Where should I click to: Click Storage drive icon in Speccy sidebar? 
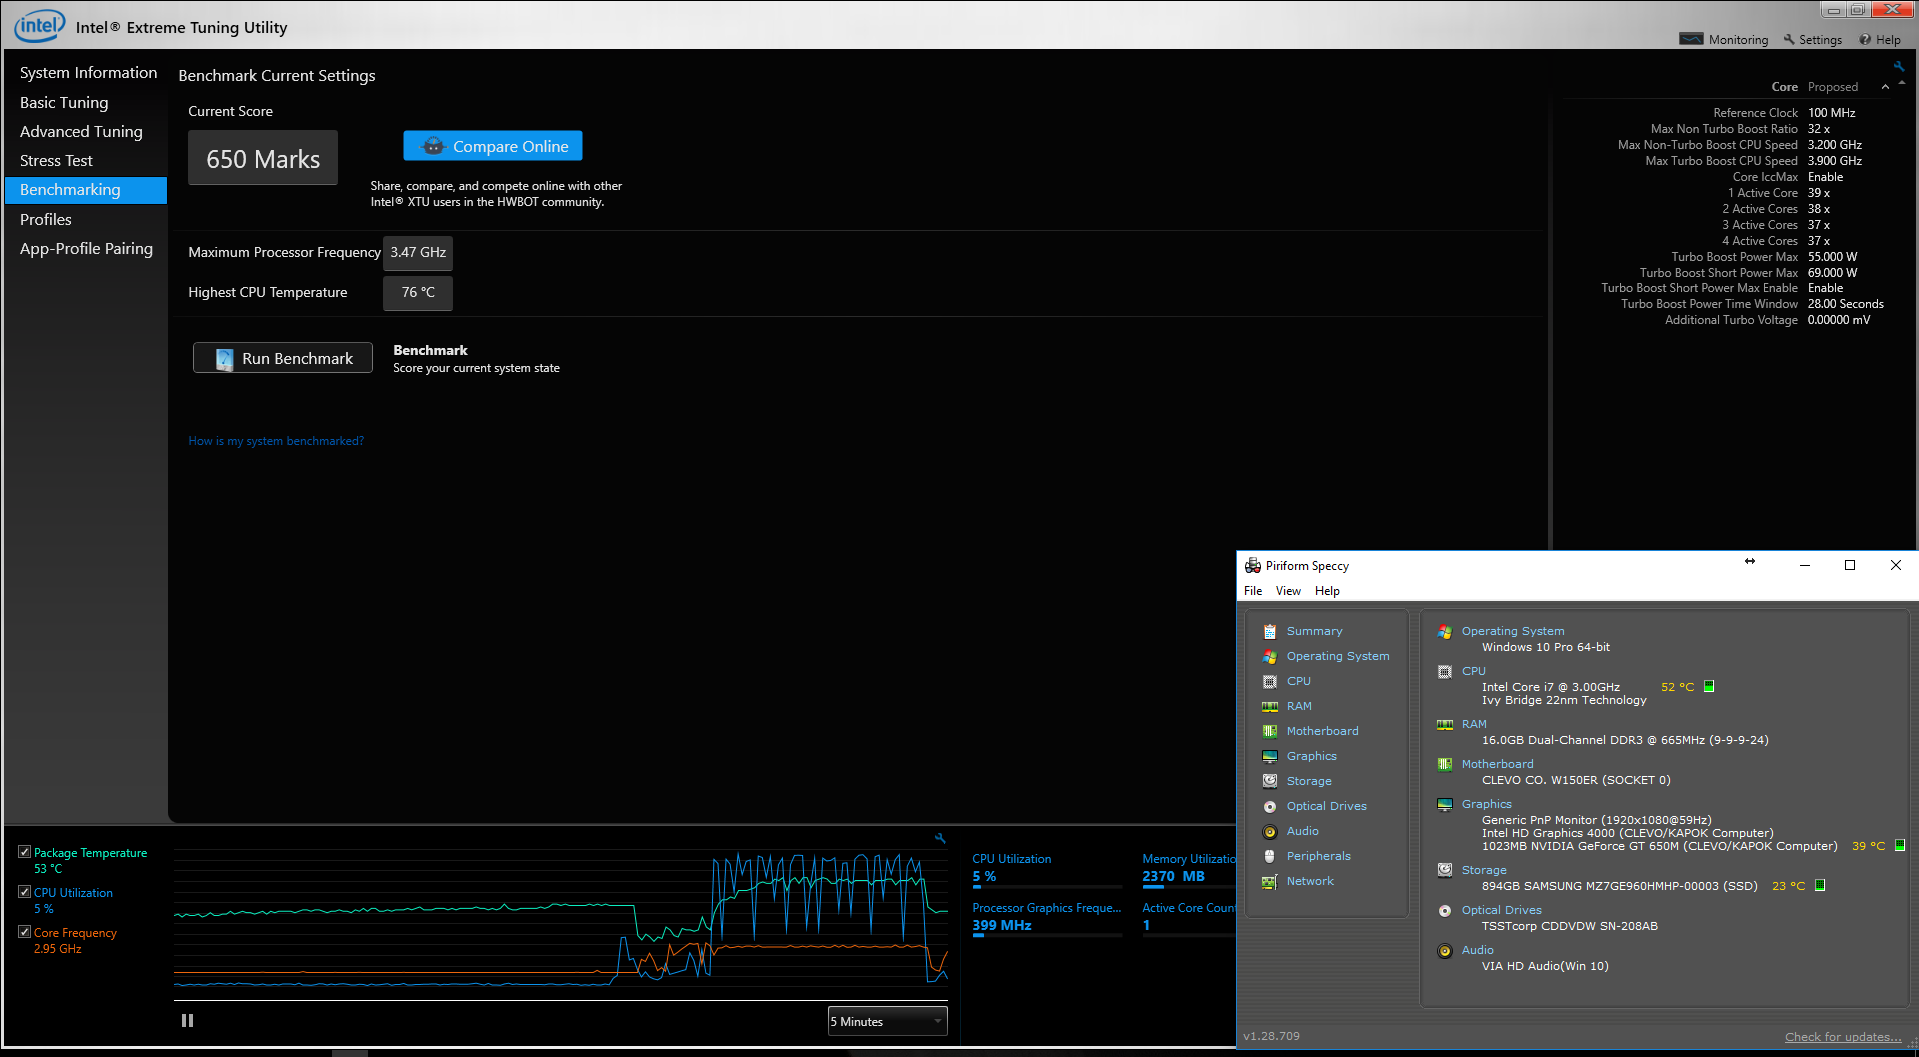click(1270, 781)
